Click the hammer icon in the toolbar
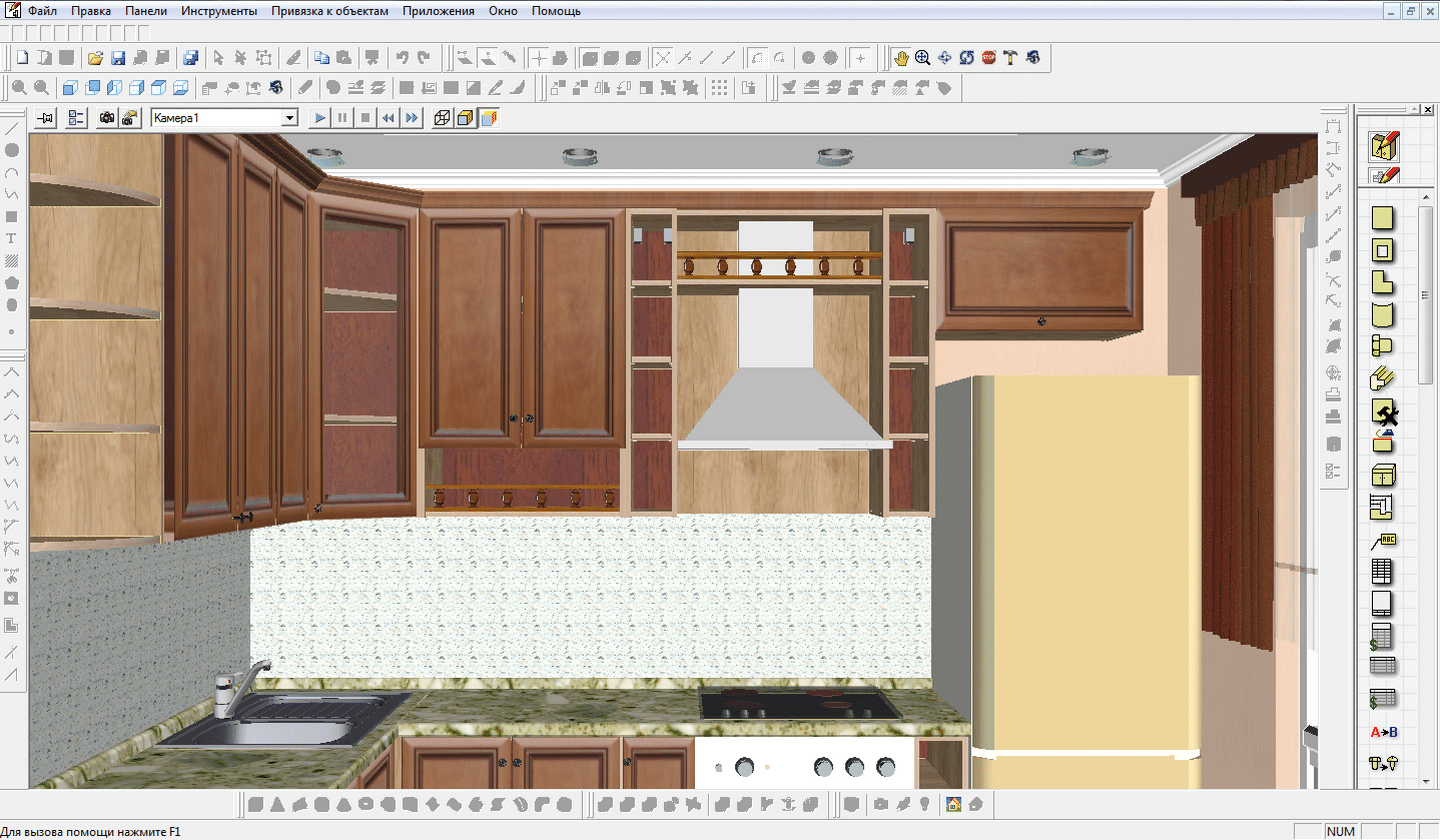This screenshot has width=1440, height=840. click(x=1011, y=58)
